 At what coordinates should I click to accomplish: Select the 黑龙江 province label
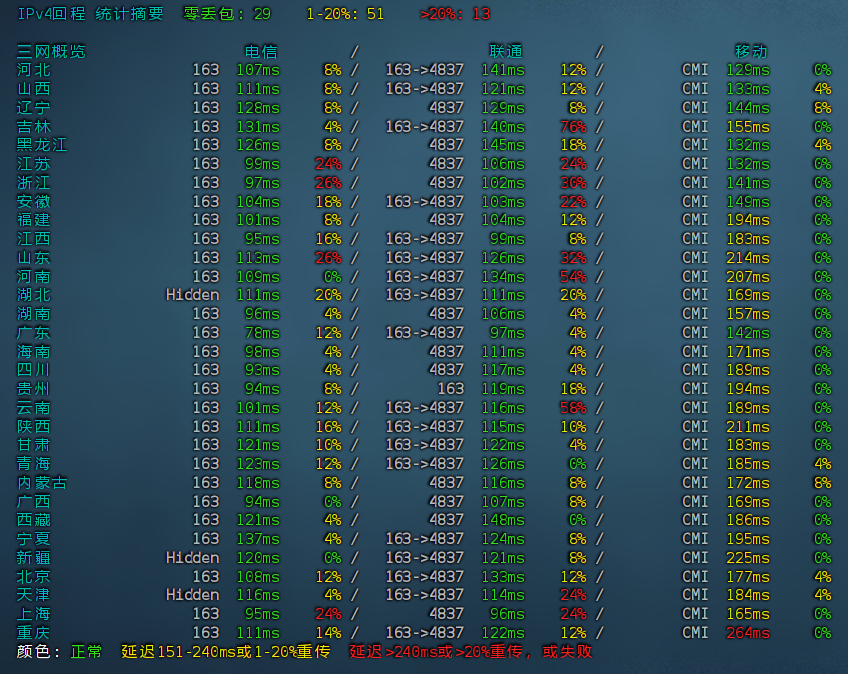click(x=42, y=145)
